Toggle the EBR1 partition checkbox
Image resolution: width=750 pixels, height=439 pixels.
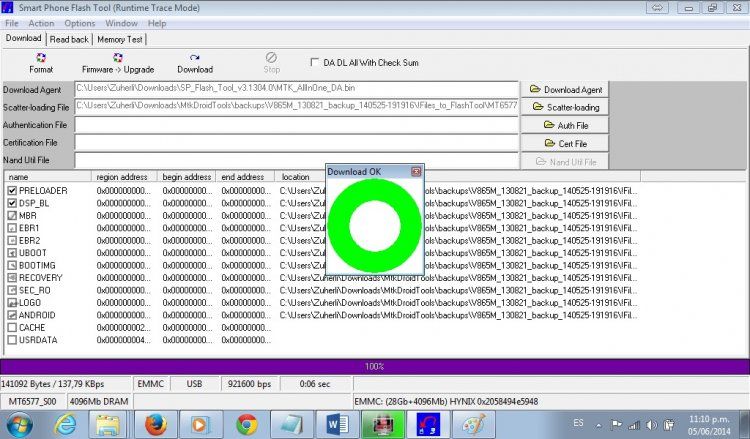point(12,228)
